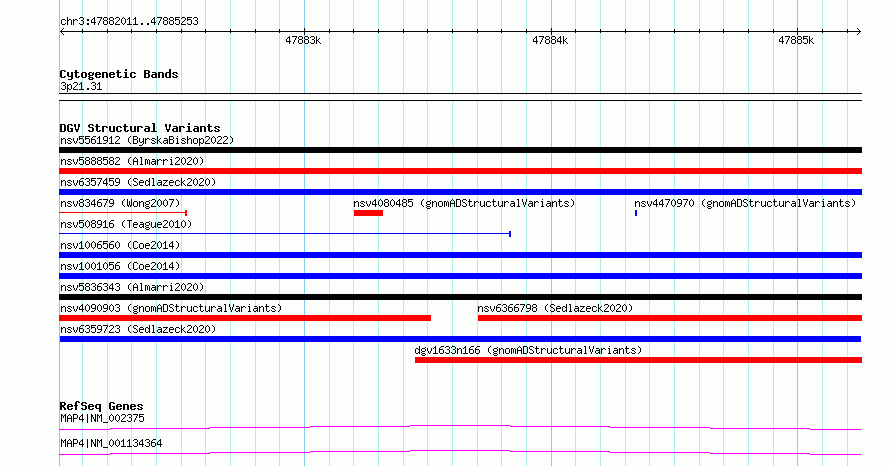Open nsv6357459 (Sedlazeck2020) variant label
The height and width of the screenshot is (466, 890).
tap(138, 182)
